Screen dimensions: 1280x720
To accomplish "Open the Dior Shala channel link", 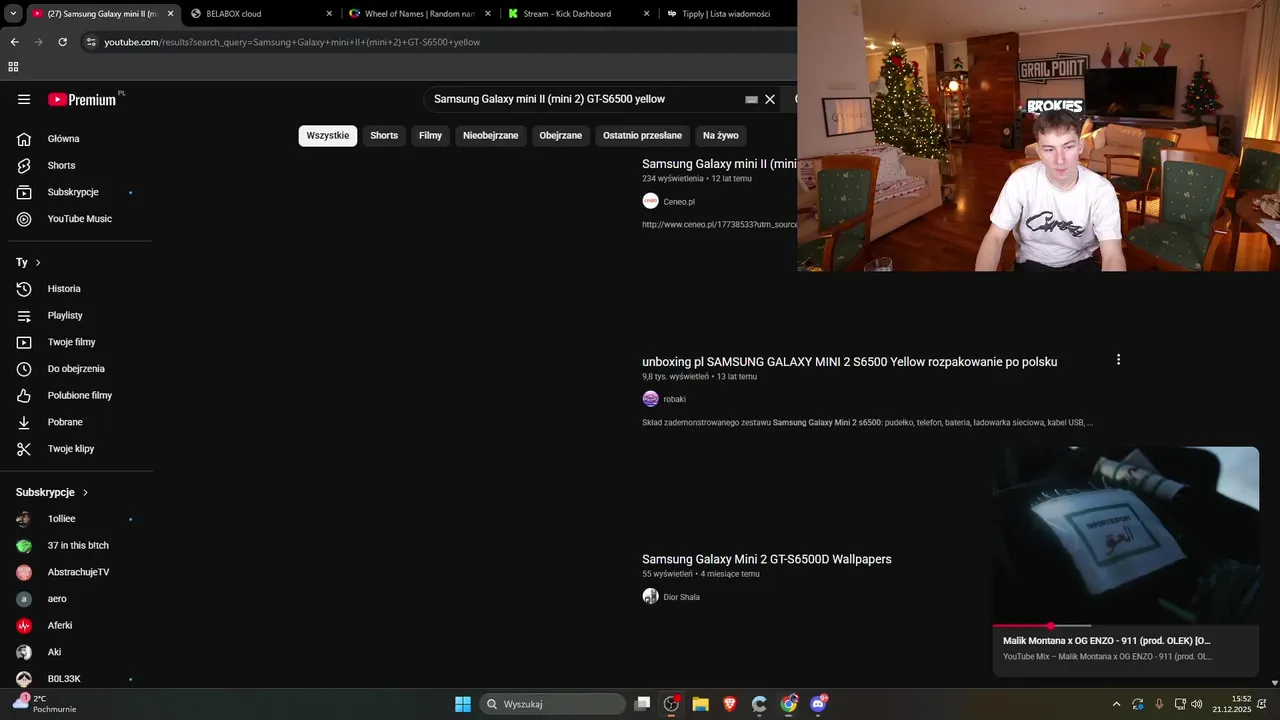I will [x=681, y=597].
